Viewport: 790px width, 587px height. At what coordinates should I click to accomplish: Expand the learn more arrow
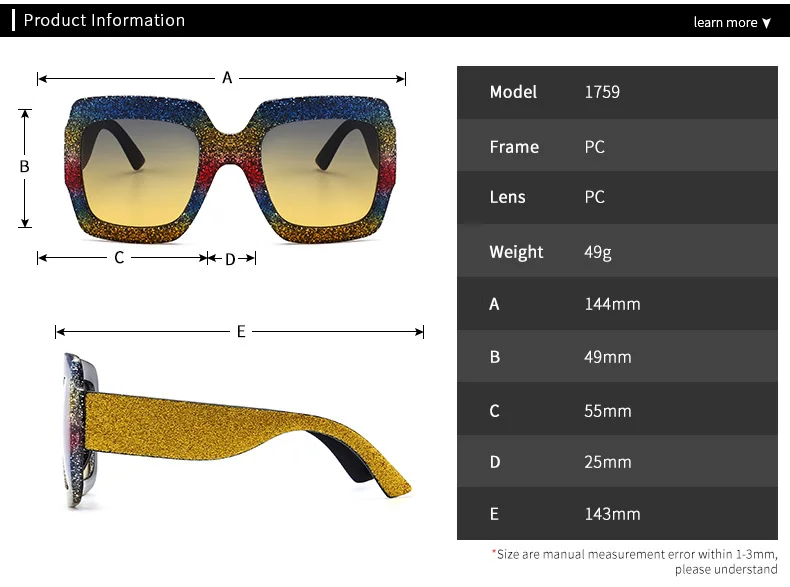tap(766, 23)
